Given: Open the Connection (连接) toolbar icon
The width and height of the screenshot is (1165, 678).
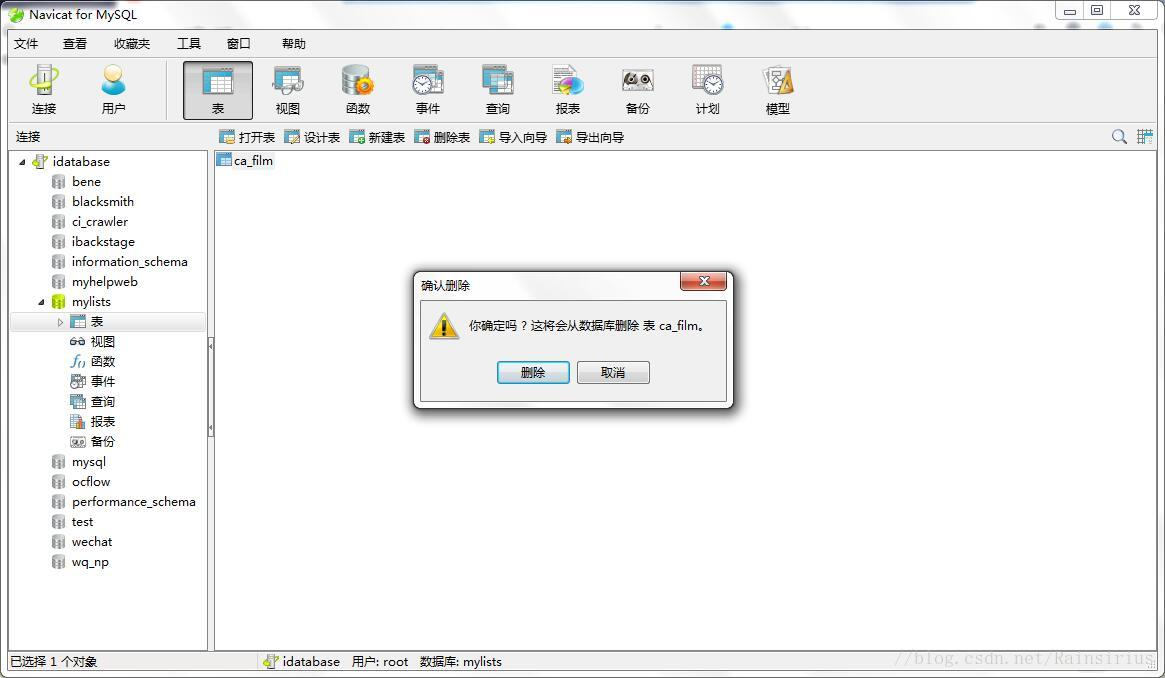Looking at the screenshot, I should [x=44, y=90].
